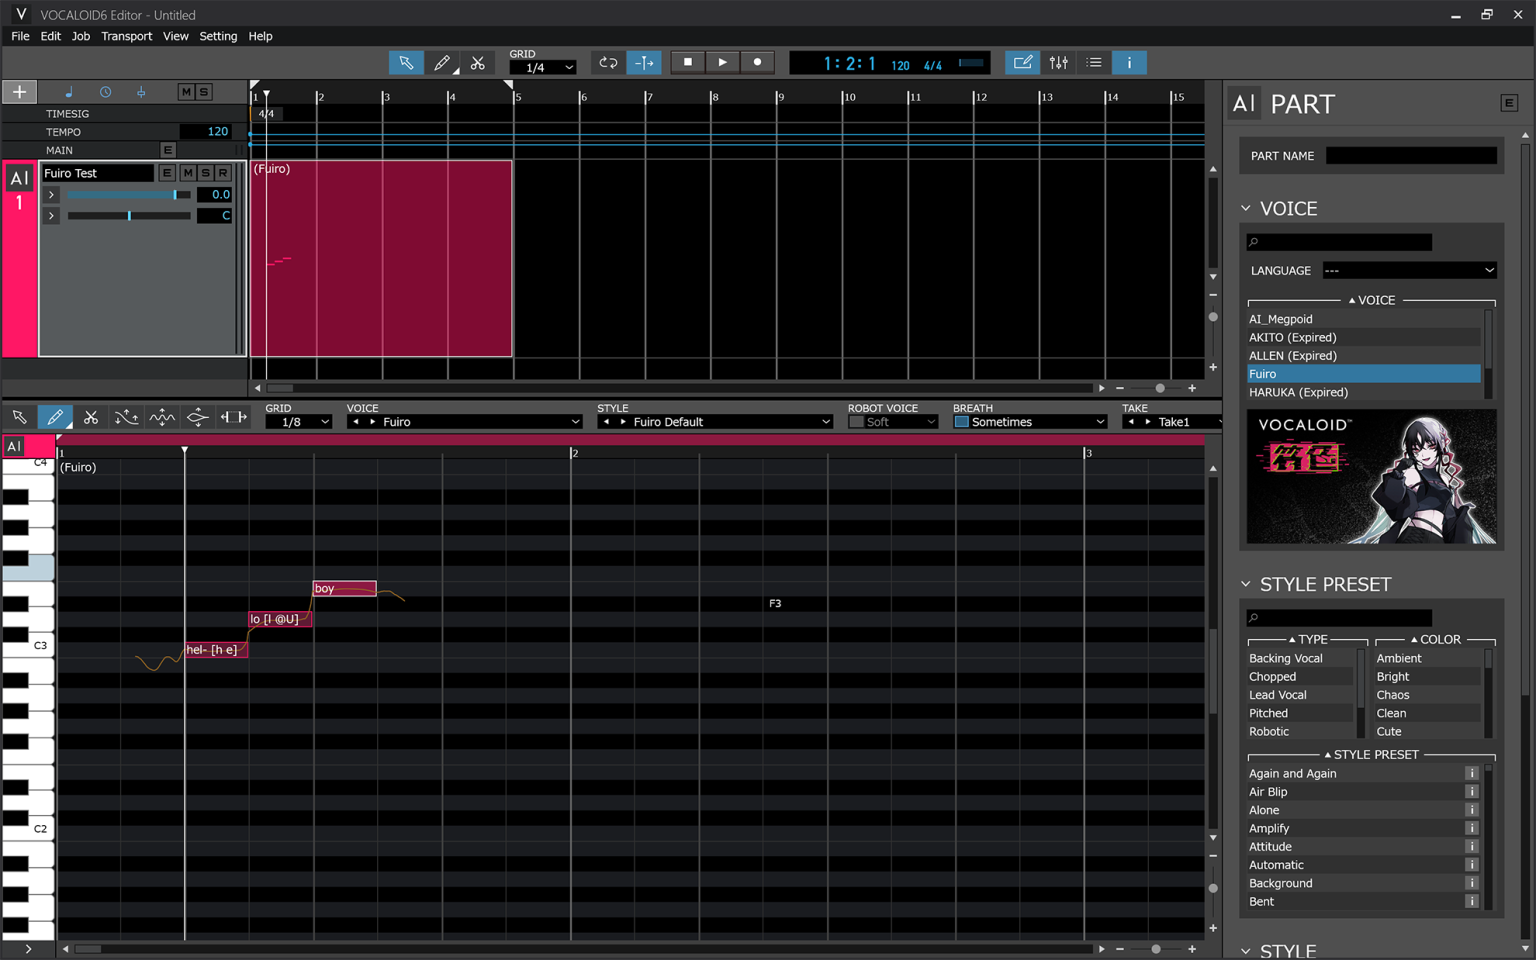This screenshot has width=1536, height=960.
Task: Open the Transport menu
Action: [x=126, y=36]
